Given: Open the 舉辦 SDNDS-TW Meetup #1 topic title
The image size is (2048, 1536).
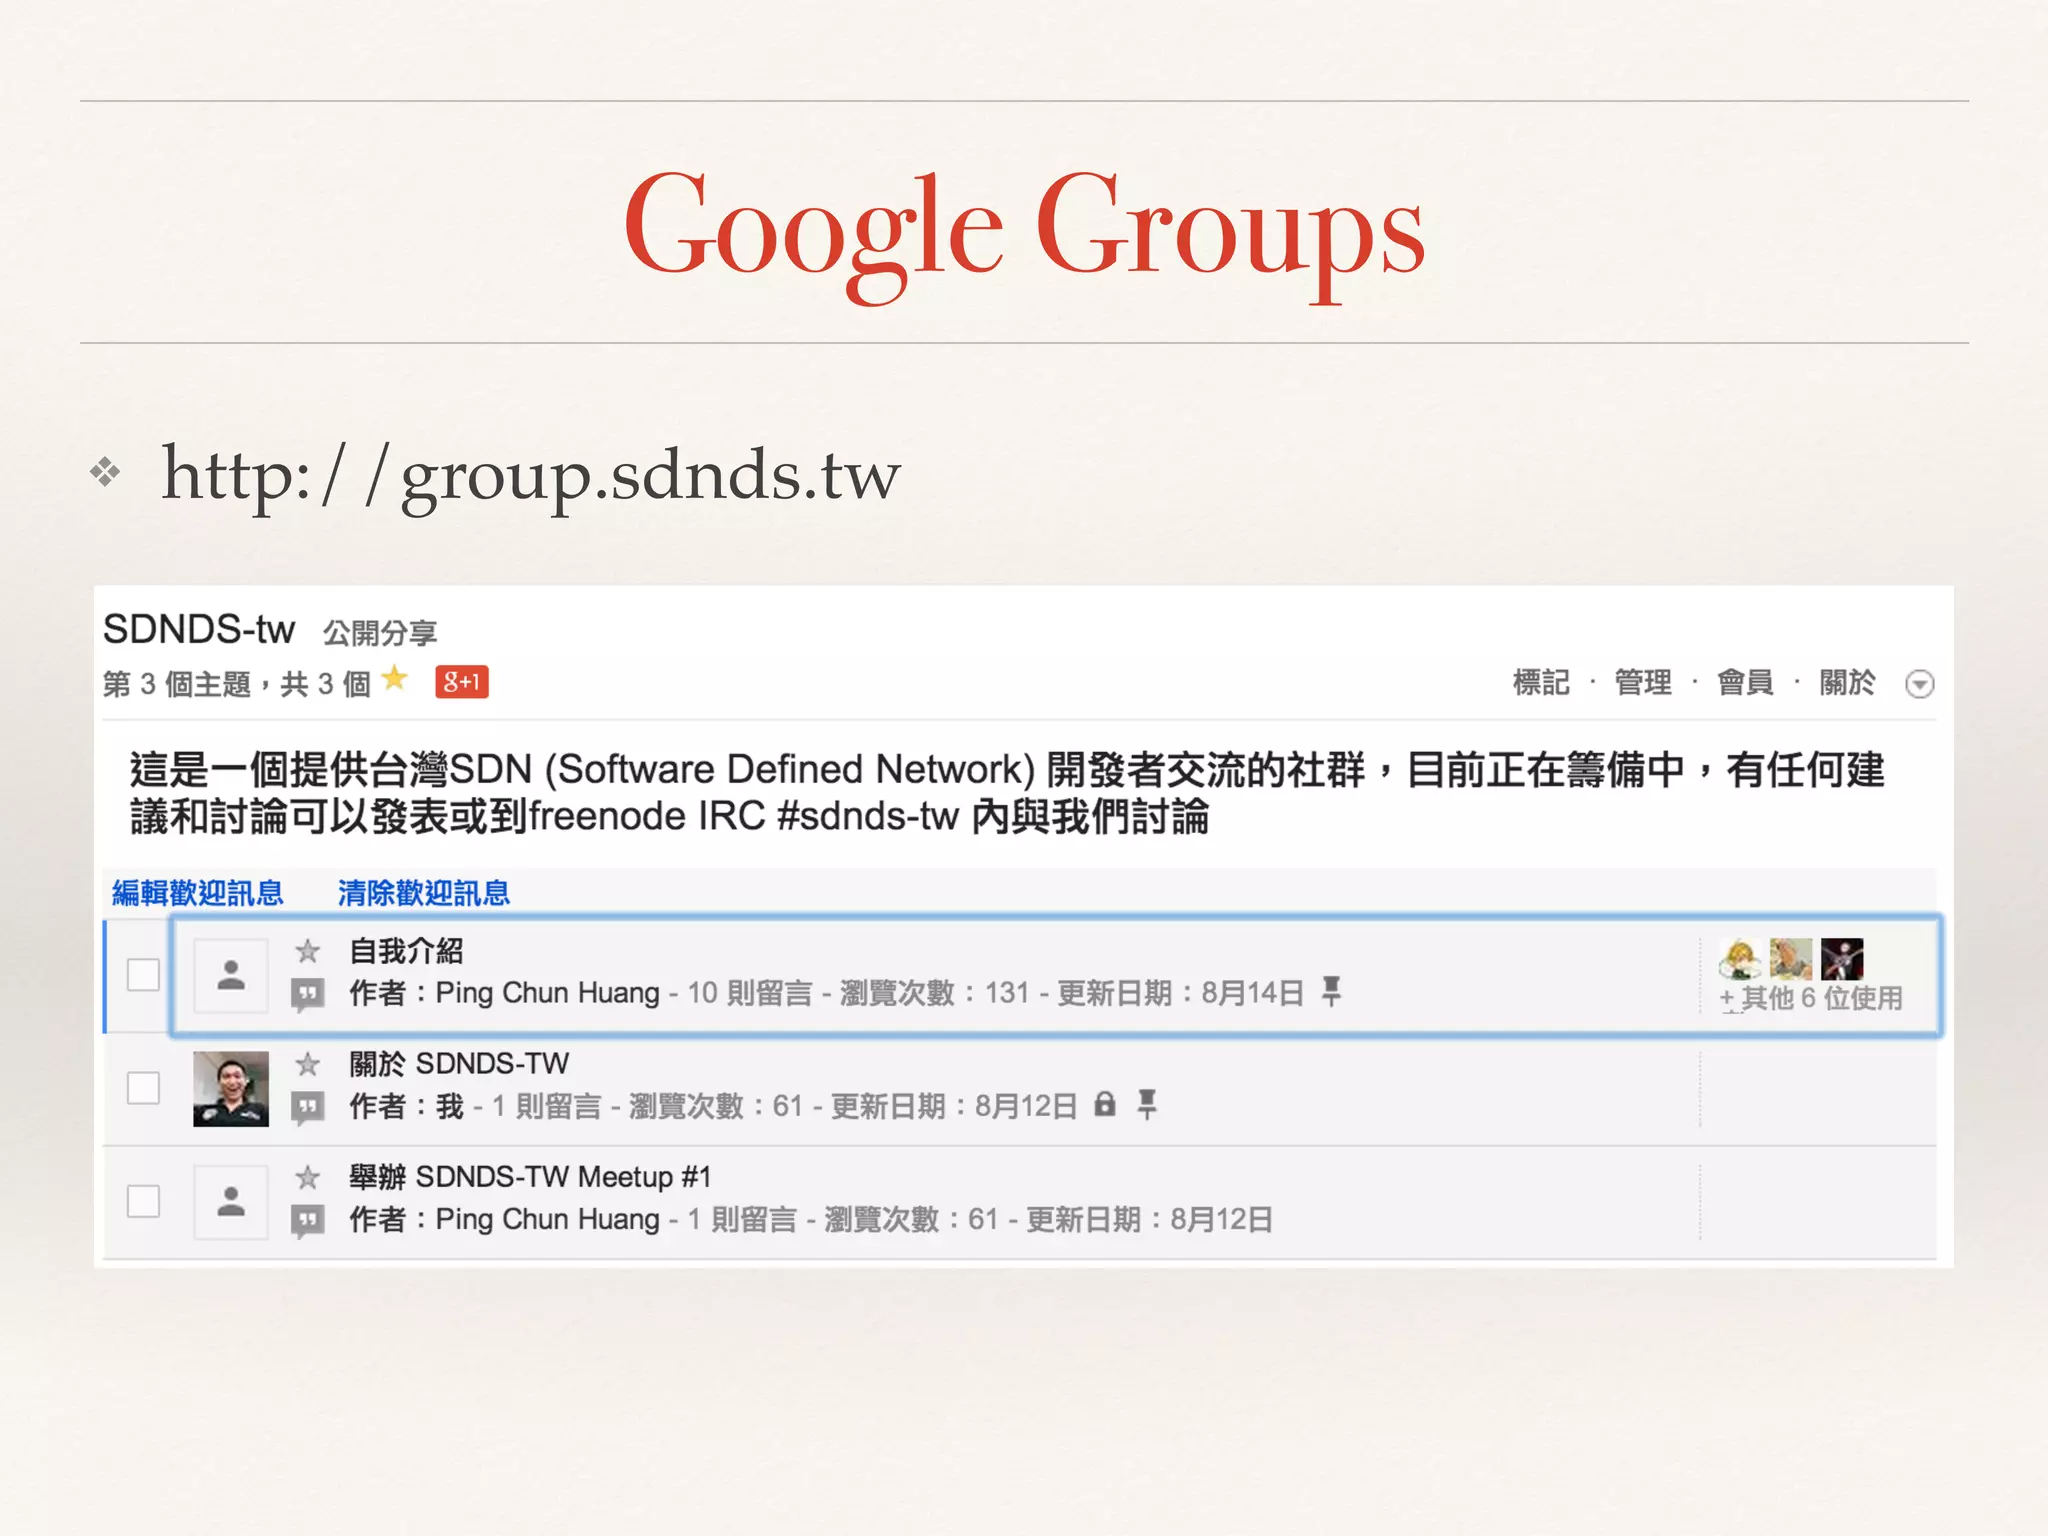Looking at the screenshot, I should pyautogui.click(x=530, y=1176).
